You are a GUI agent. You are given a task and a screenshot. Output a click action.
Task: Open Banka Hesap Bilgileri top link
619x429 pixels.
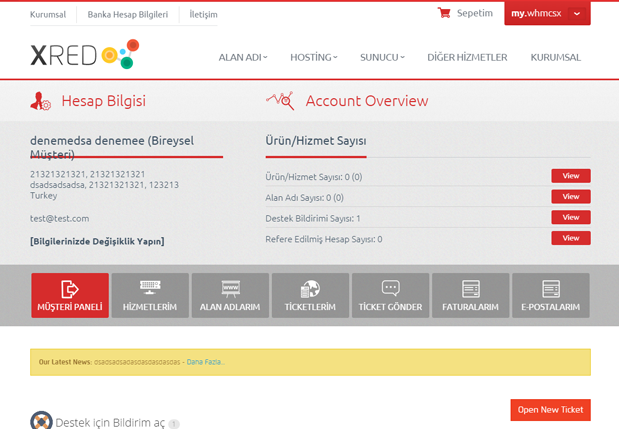point(129,15)
